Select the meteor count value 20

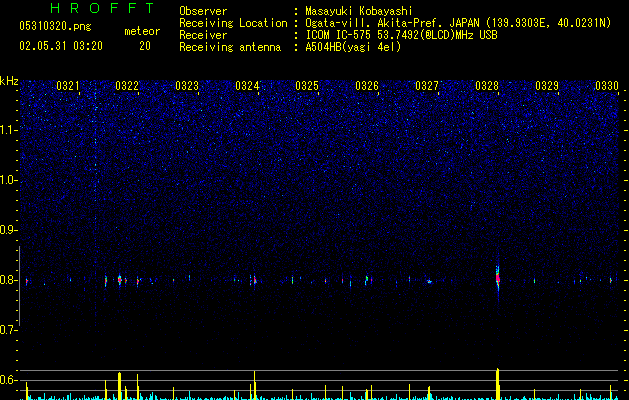(145, 46)
